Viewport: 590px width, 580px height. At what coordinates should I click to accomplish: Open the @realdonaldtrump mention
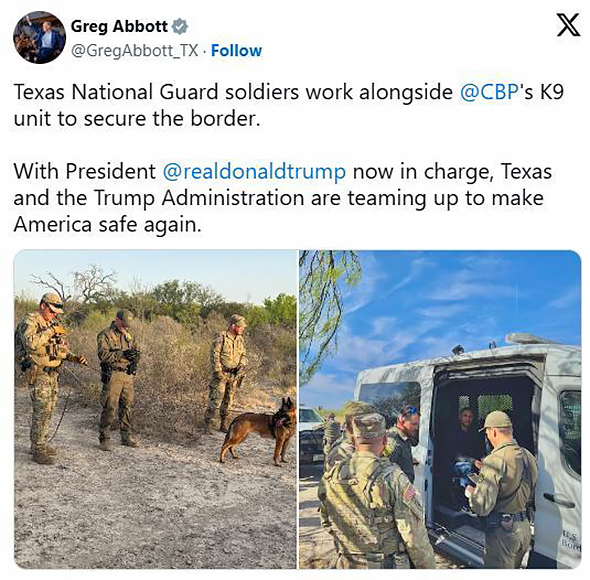(254, 172)
